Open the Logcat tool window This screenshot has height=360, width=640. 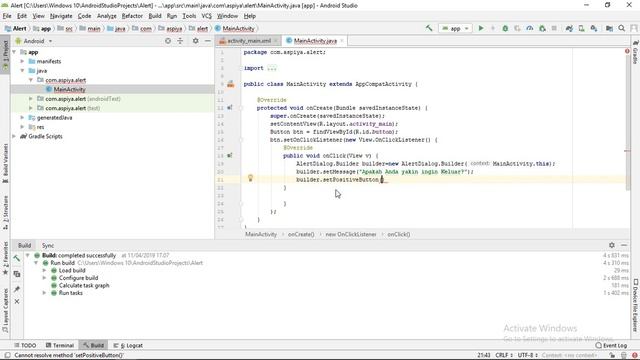click(x=128, y=345)
